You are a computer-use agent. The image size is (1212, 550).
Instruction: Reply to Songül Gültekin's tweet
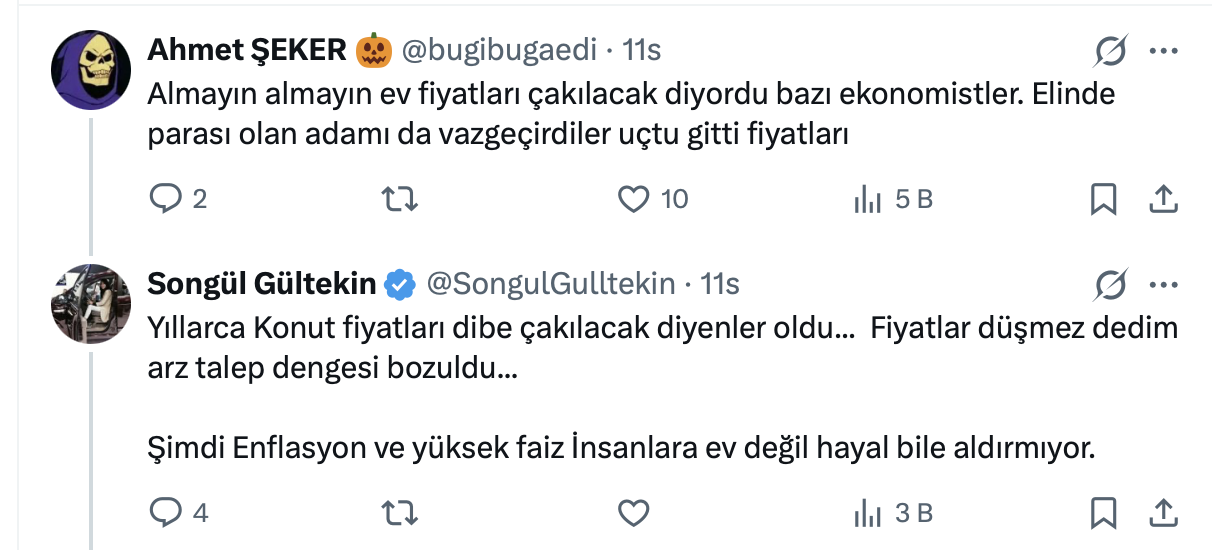click(x=164, y=514)
